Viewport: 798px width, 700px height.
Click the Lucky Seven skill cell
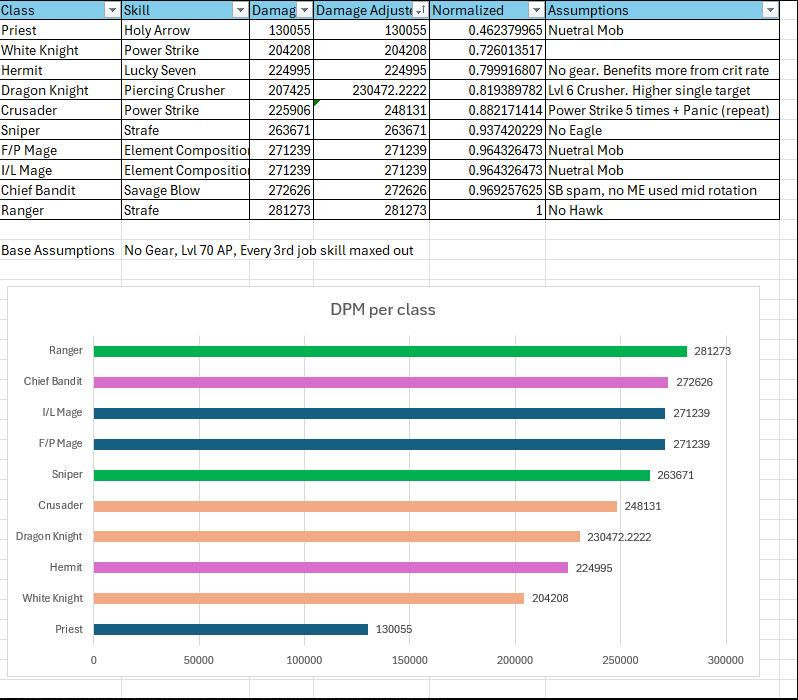coord(186,70)
